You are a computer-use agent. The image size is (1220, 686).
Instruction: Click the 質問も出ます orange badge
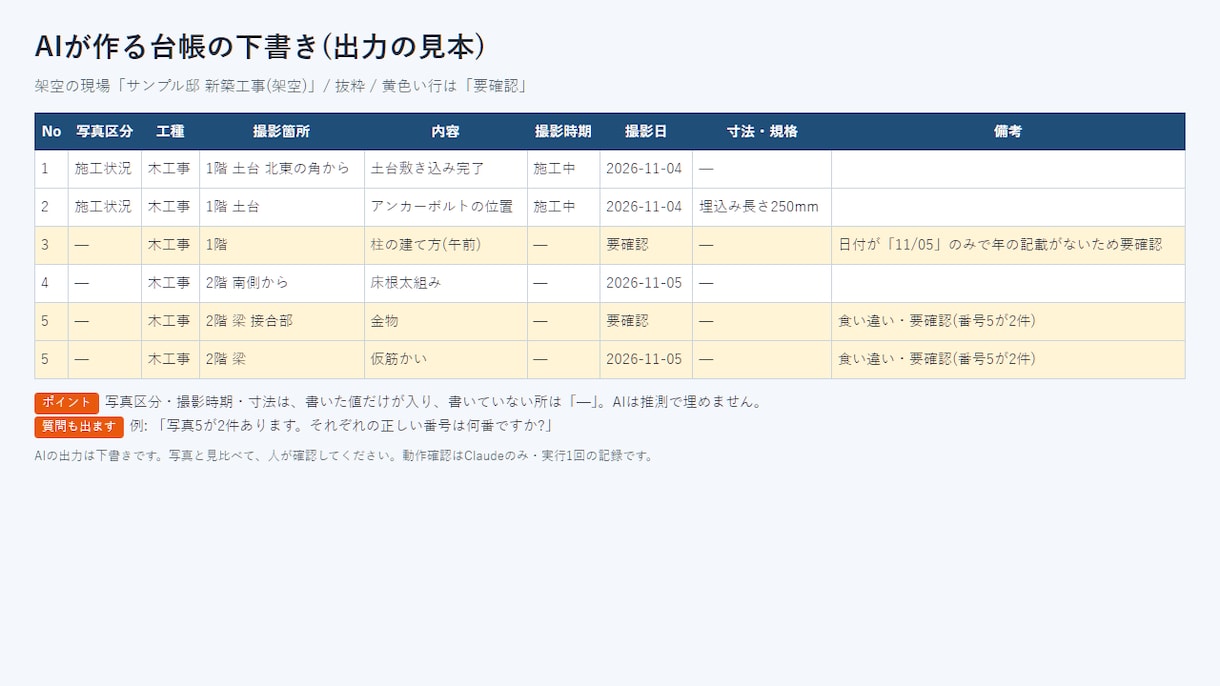click(x=79, y=427)
